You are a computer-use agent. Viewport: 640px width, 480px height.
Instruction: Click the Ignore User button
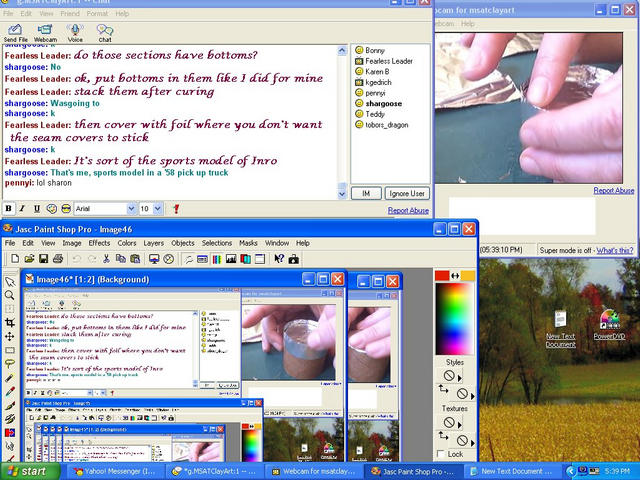click(407, 193)
